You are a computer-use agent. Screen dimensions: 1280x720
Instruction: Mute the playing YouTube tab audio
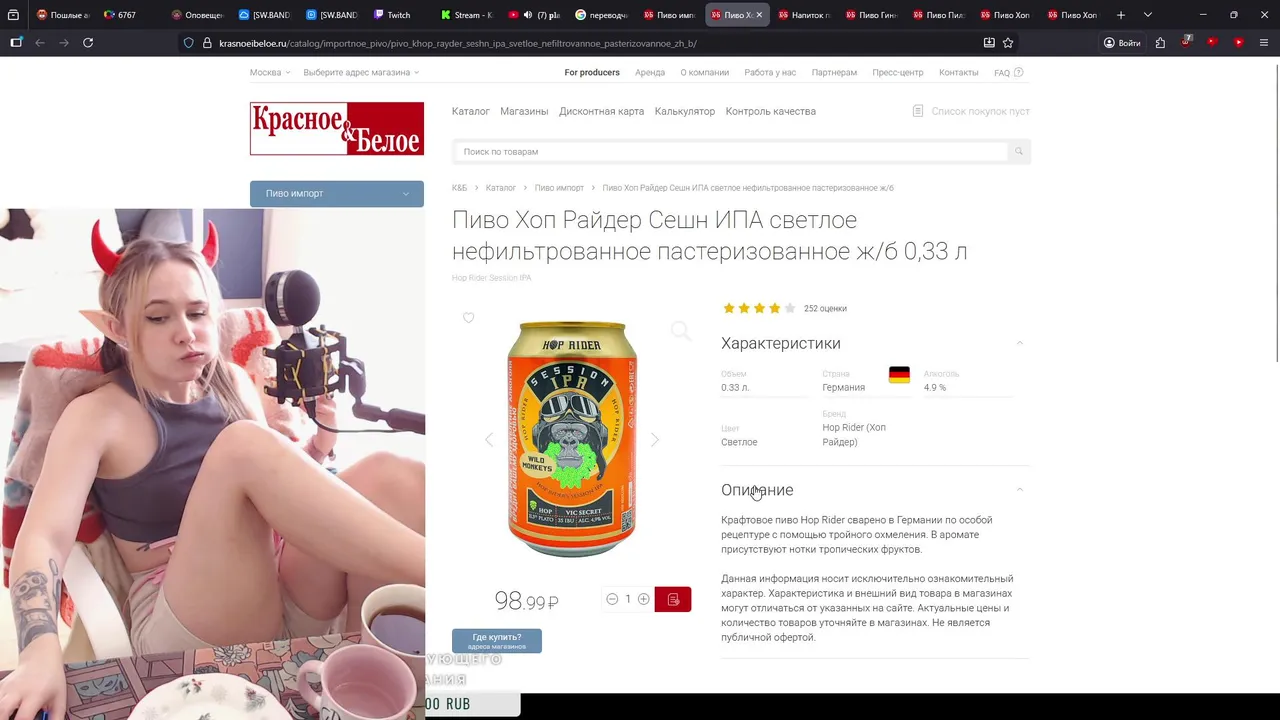(x=528, y=15)
